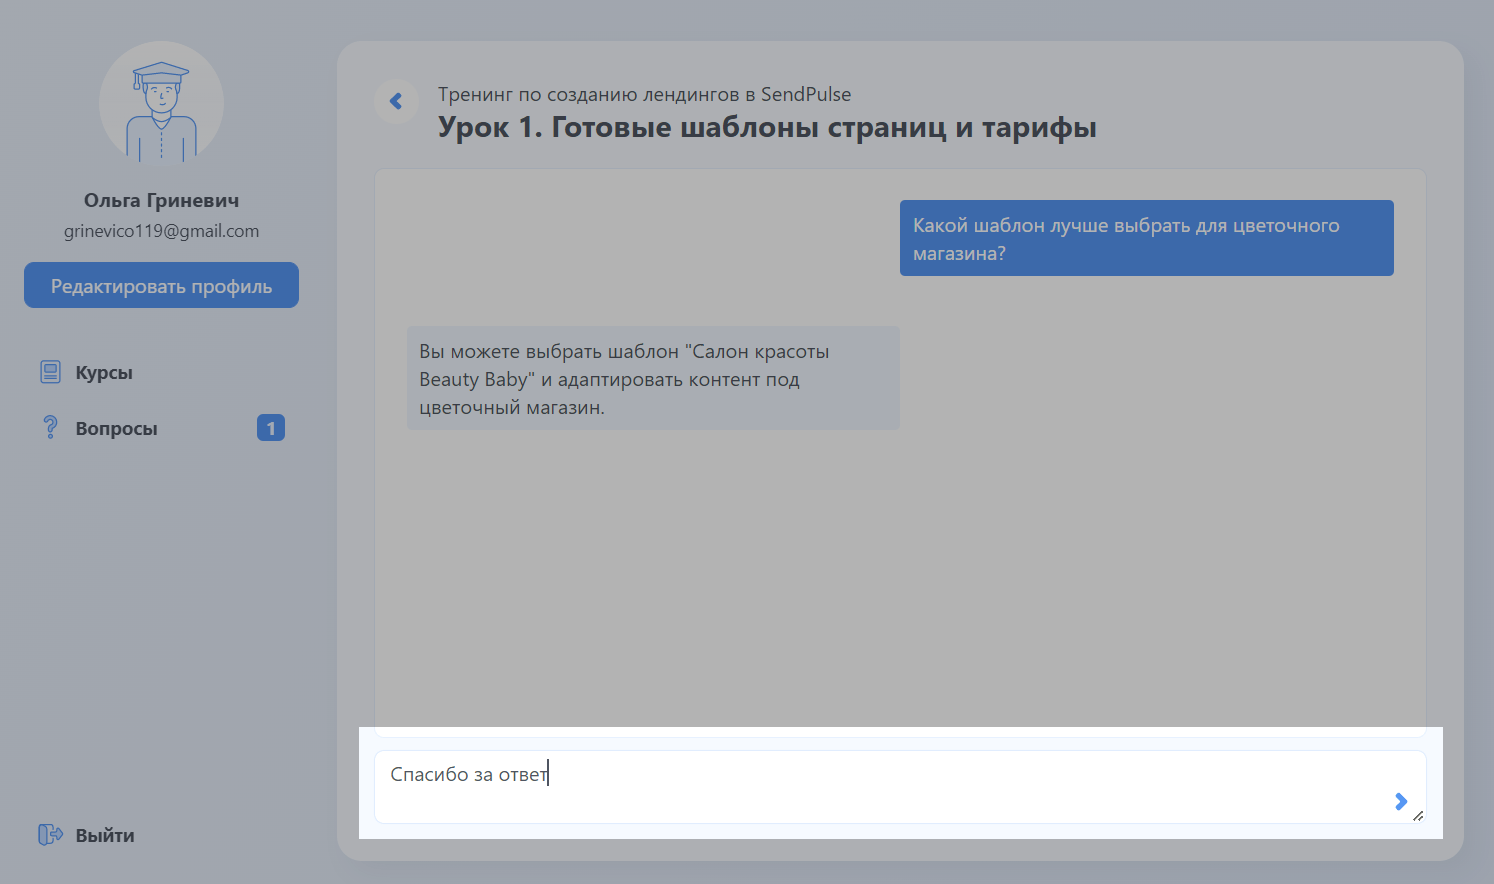This screenshot has width=1494, height=884.
Task: Open the Вопросы menu item
Action: [116, 429]
